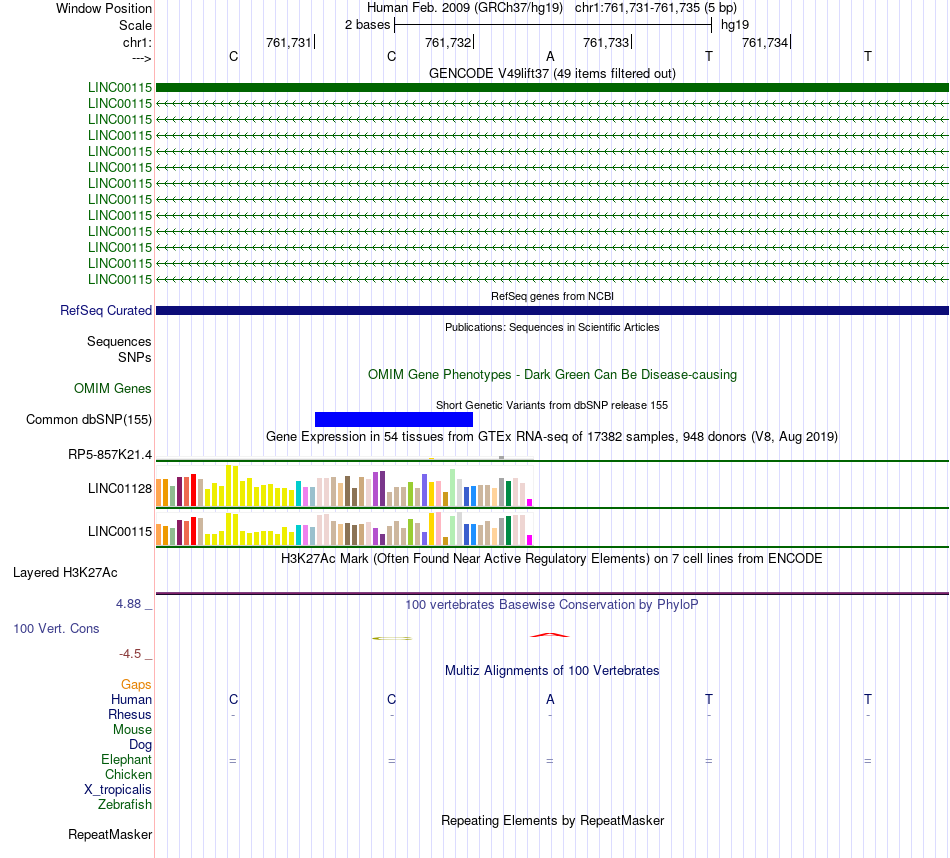Open the GENCODE V49lift37 track title
The height and width of the screenshot is (858, 950).
coord(552,73)
